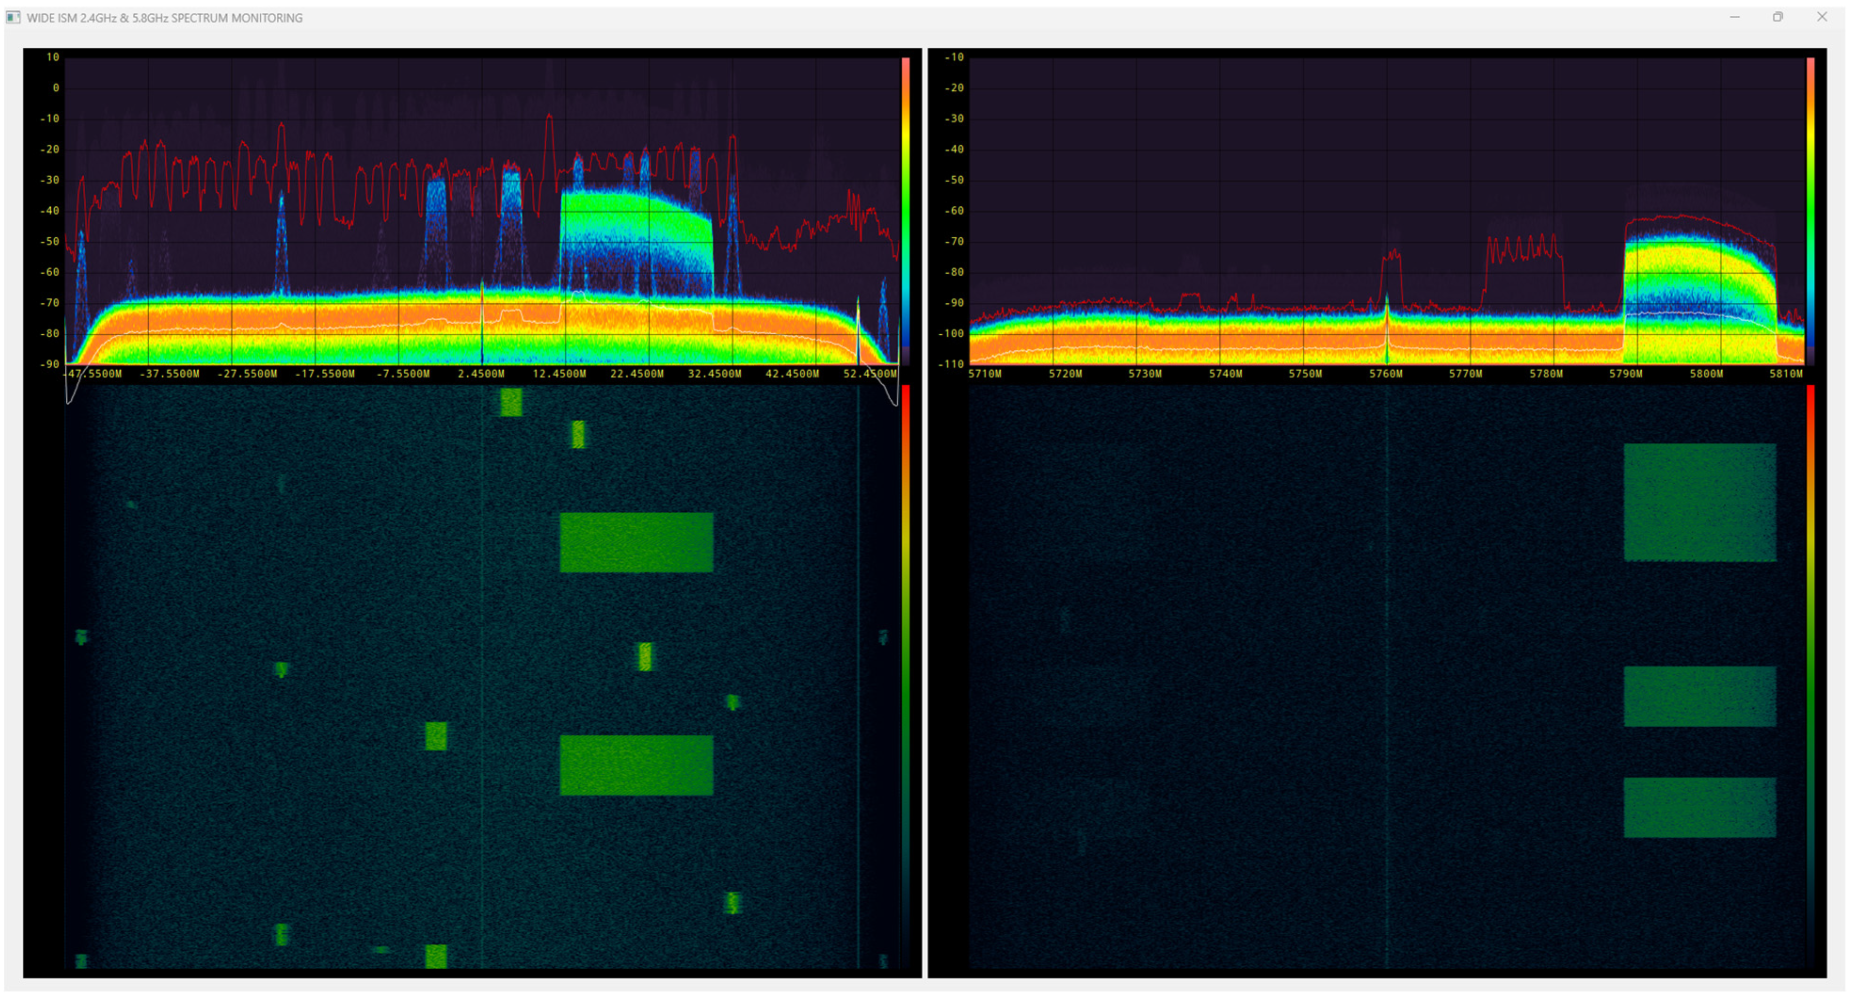Viewport: 1850px width, 999px height.
Task: Click the upper wide green block in left waterfall
Action: click(x=636, y=542)
